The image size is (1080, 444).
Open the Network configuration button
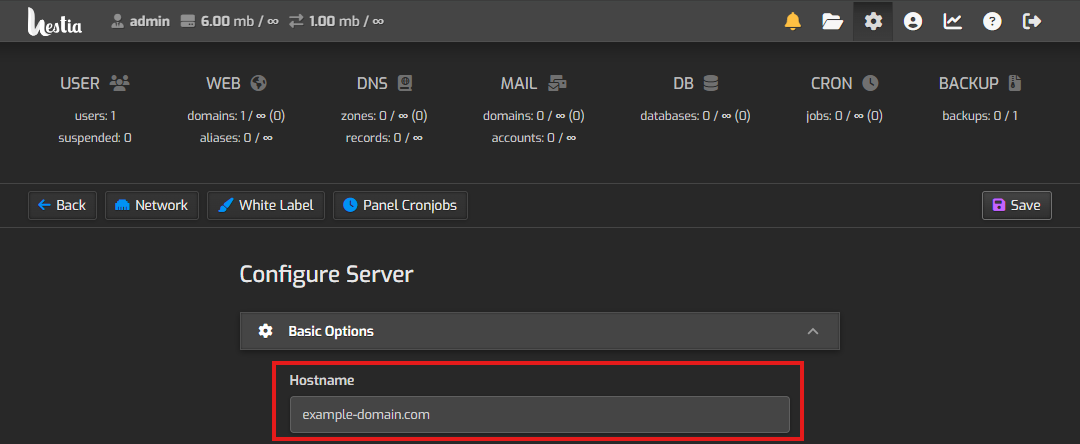click(x=152, y=205)
